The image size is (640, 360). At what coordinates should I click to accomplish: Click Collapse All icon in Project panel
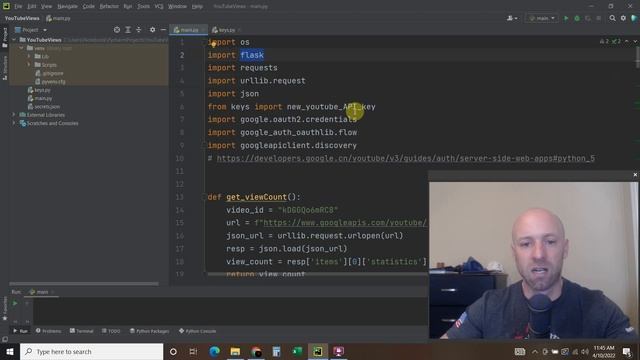(138, 30)
